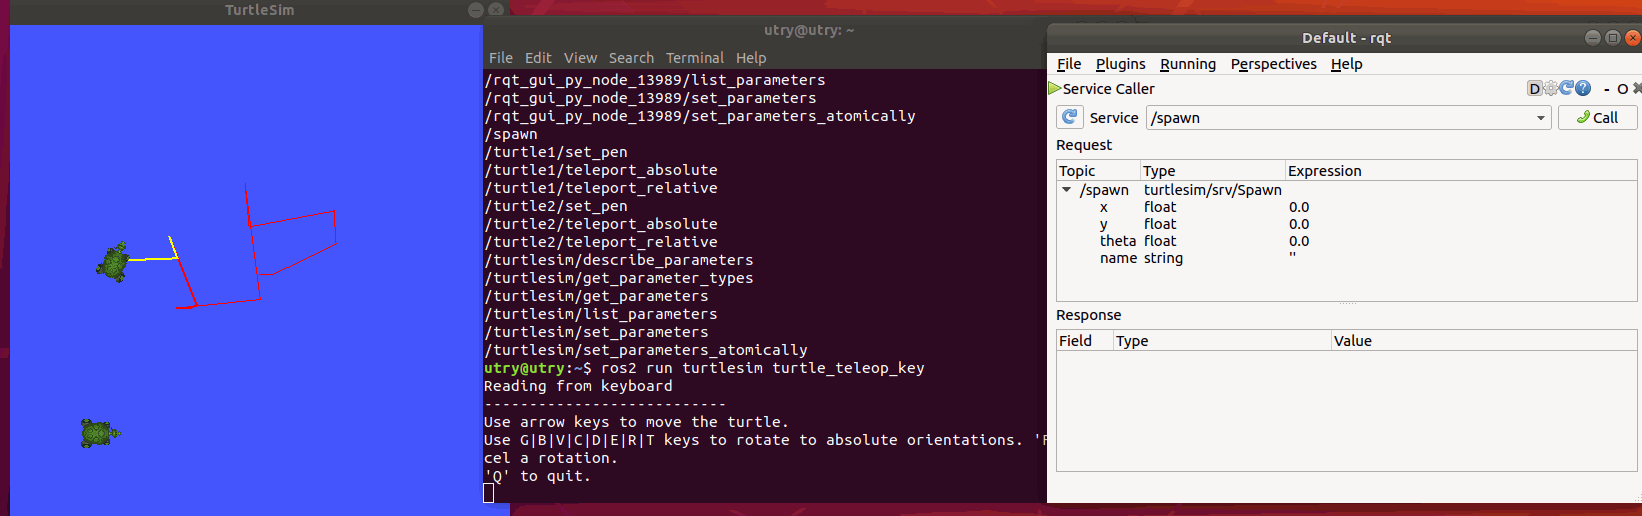Open the rqt Plugins menu

[1120, 64]
